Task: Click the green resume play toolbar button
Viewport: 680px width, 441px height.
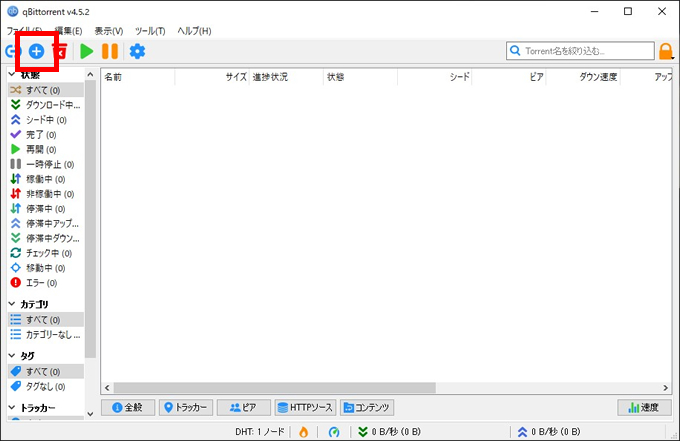Action: [87, 51]
